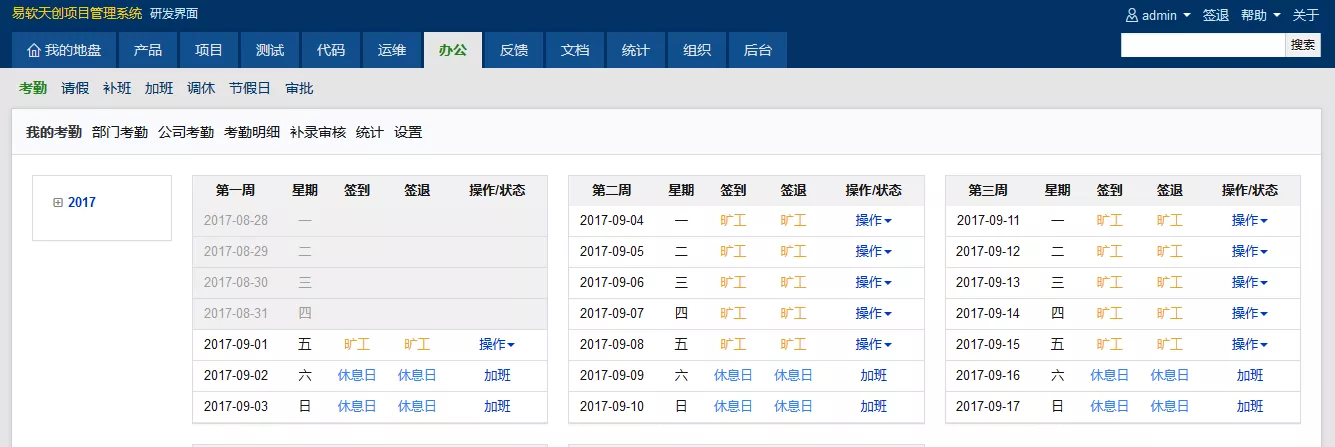Click the home icon in 我的地盘 tab
Image resolution: width=1335 pixels, height=447 pixels.
(x=34, y=51)
